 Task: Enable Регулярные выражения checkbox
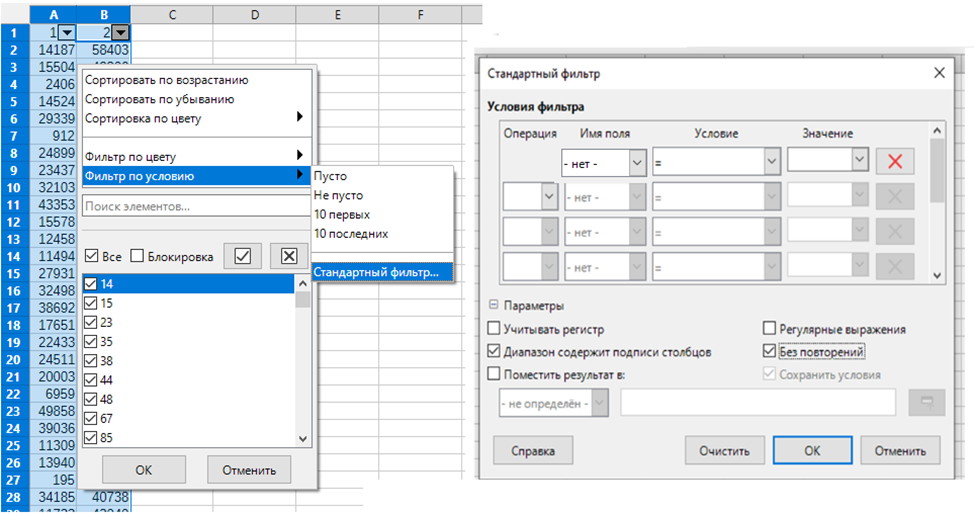tap(769, 329)
